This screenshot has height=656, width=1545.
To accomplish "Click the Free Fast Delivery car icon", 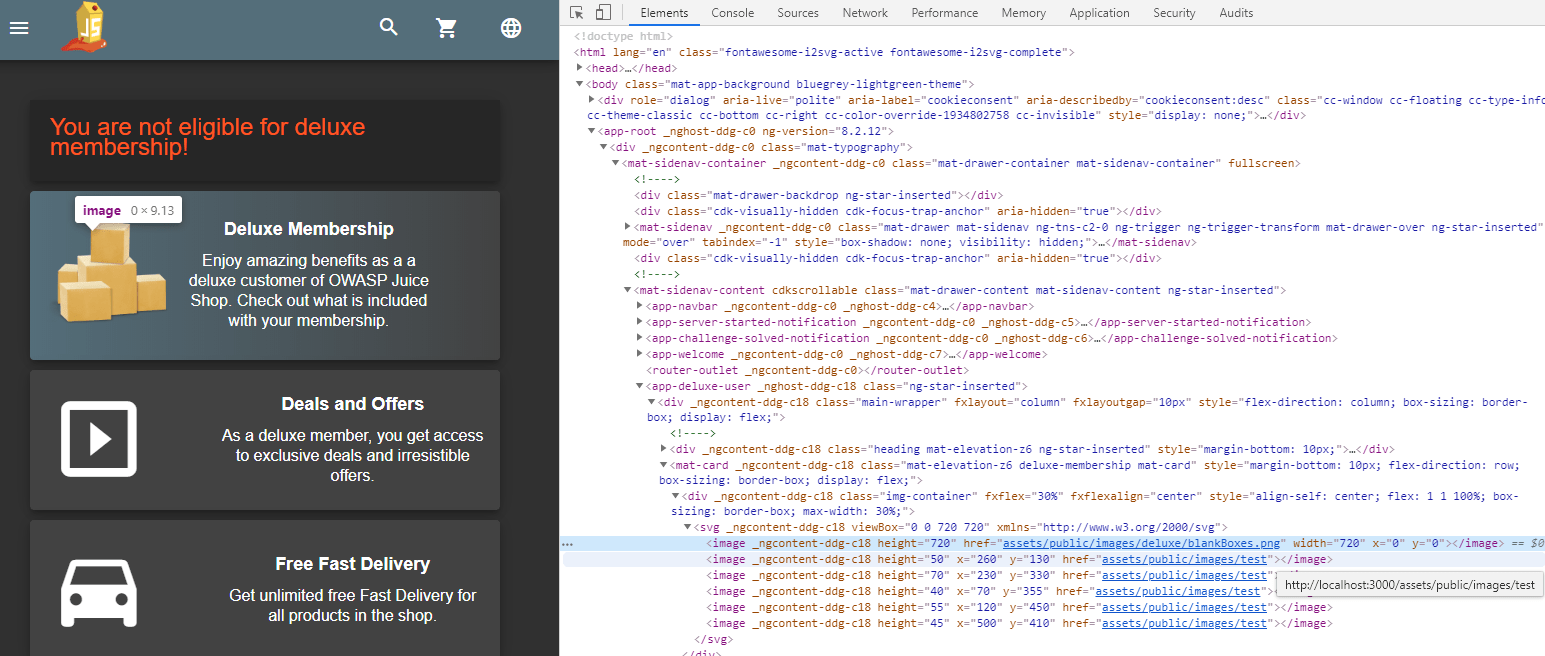I will click(x=98, y=593).
